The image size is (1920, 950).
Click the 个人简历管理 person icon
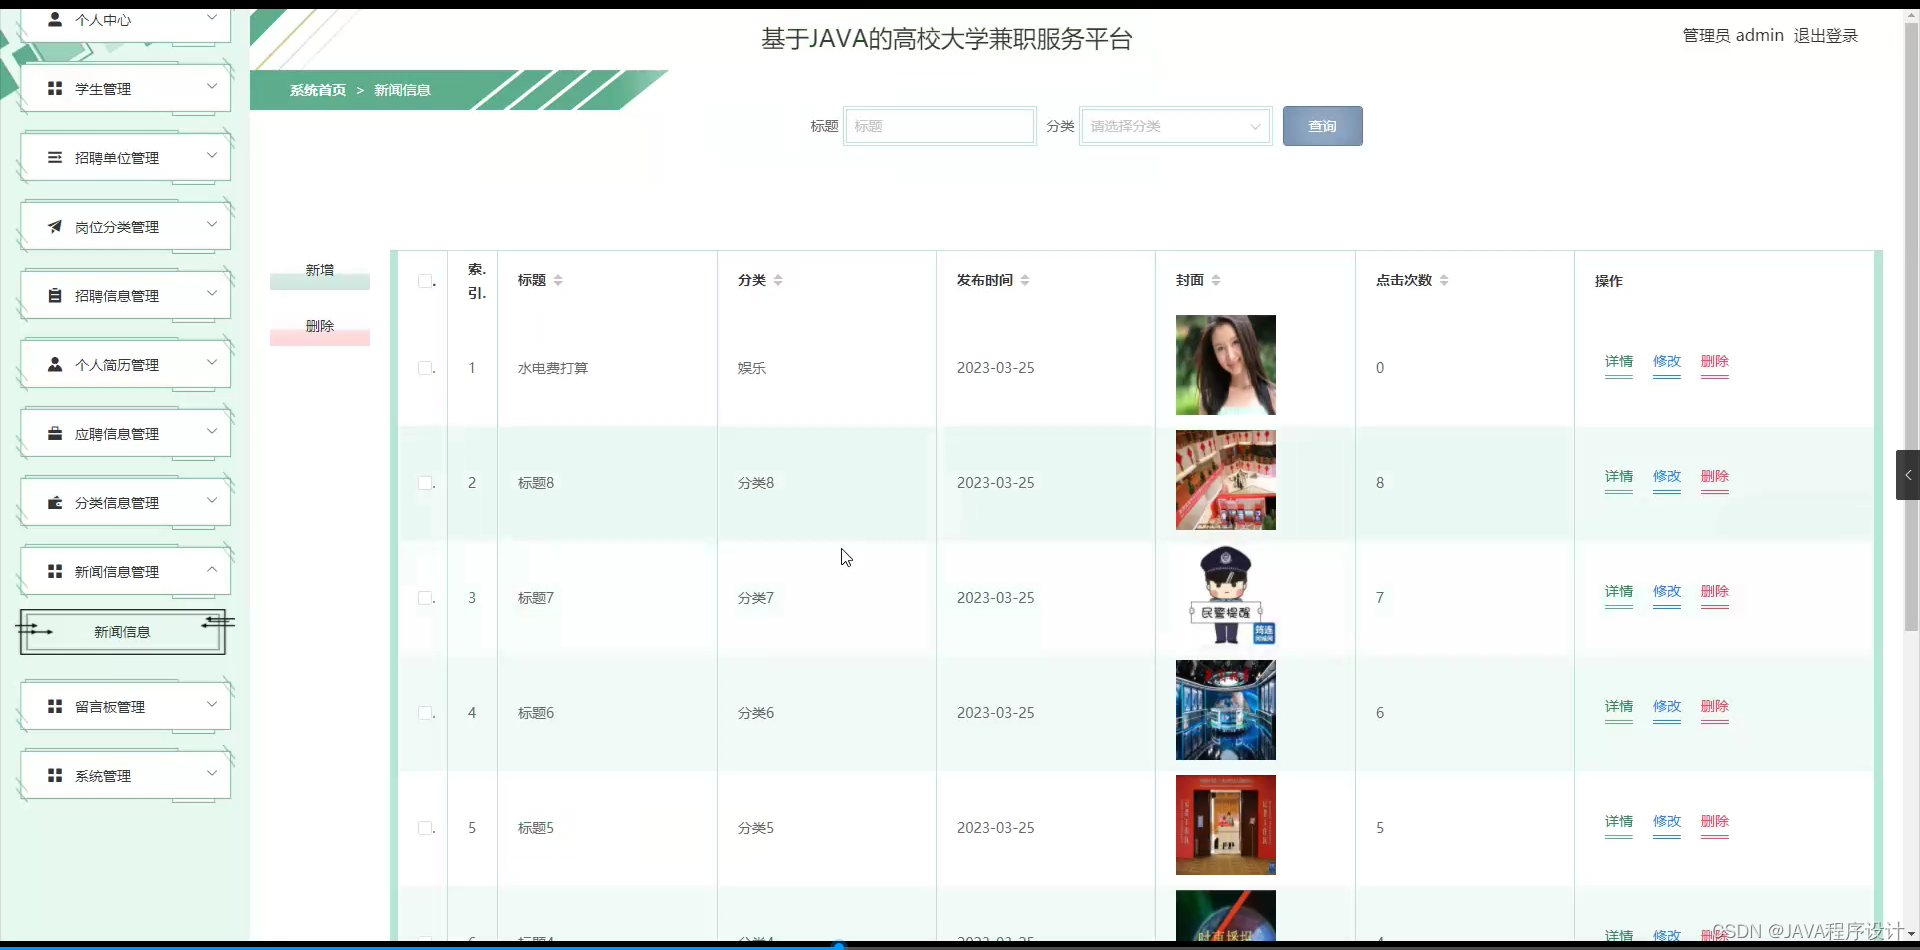pyautogui.click(x=55, y=363)
